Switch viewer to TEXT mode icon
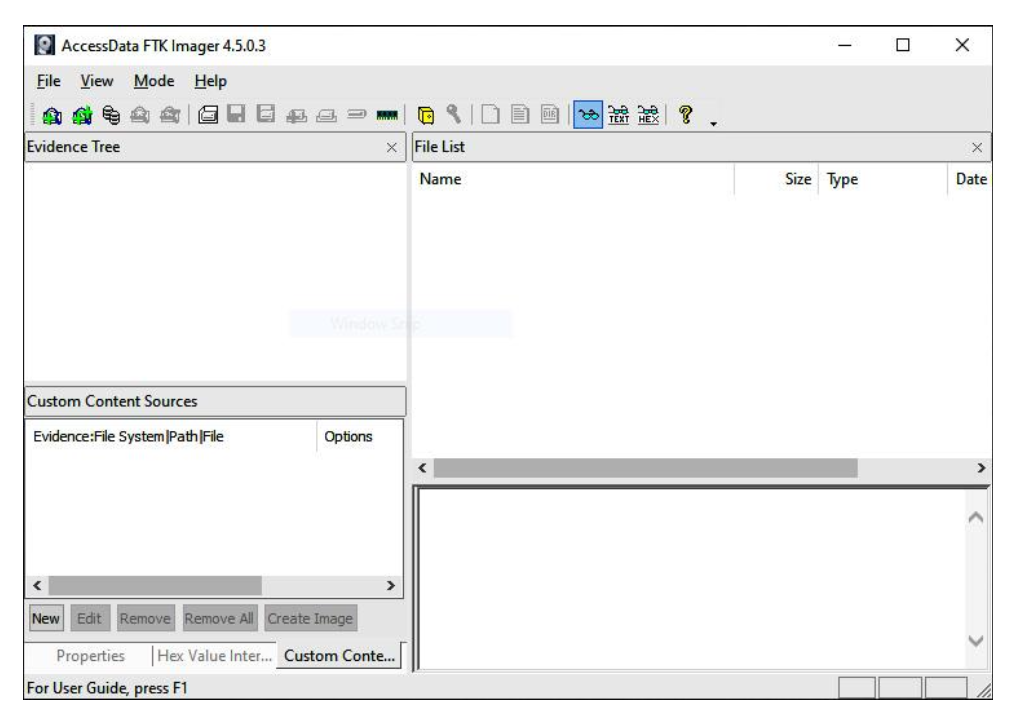The width and height of the screenshot is (1010, 714). point(618,115)
